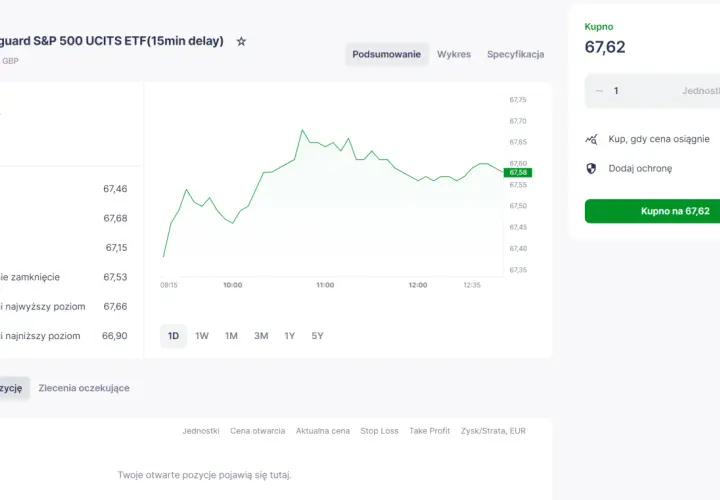Click the 'Jednostki' column header
The width and height of the screenshot is (720, 500).
[201, 431]
